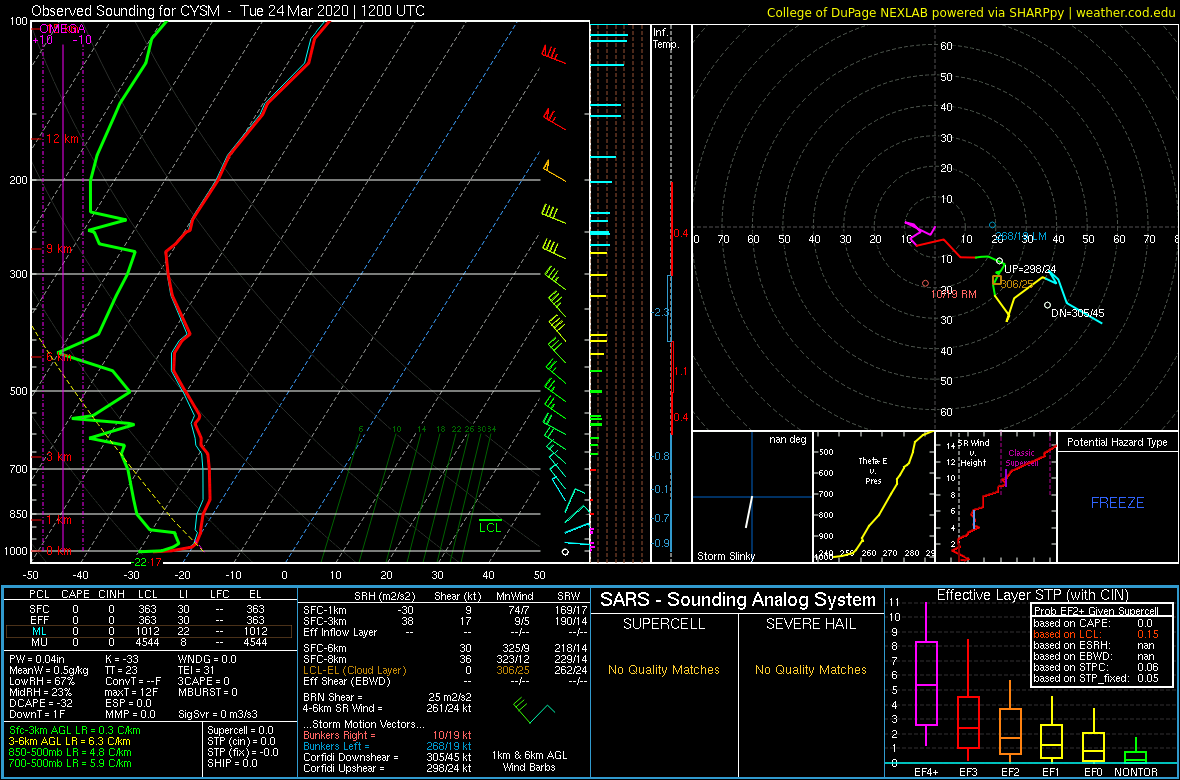This screenshot has width=1180, height=780.
Task: Click the SARS - Sounding Analog System heading
Action: [x=738, y=600]
